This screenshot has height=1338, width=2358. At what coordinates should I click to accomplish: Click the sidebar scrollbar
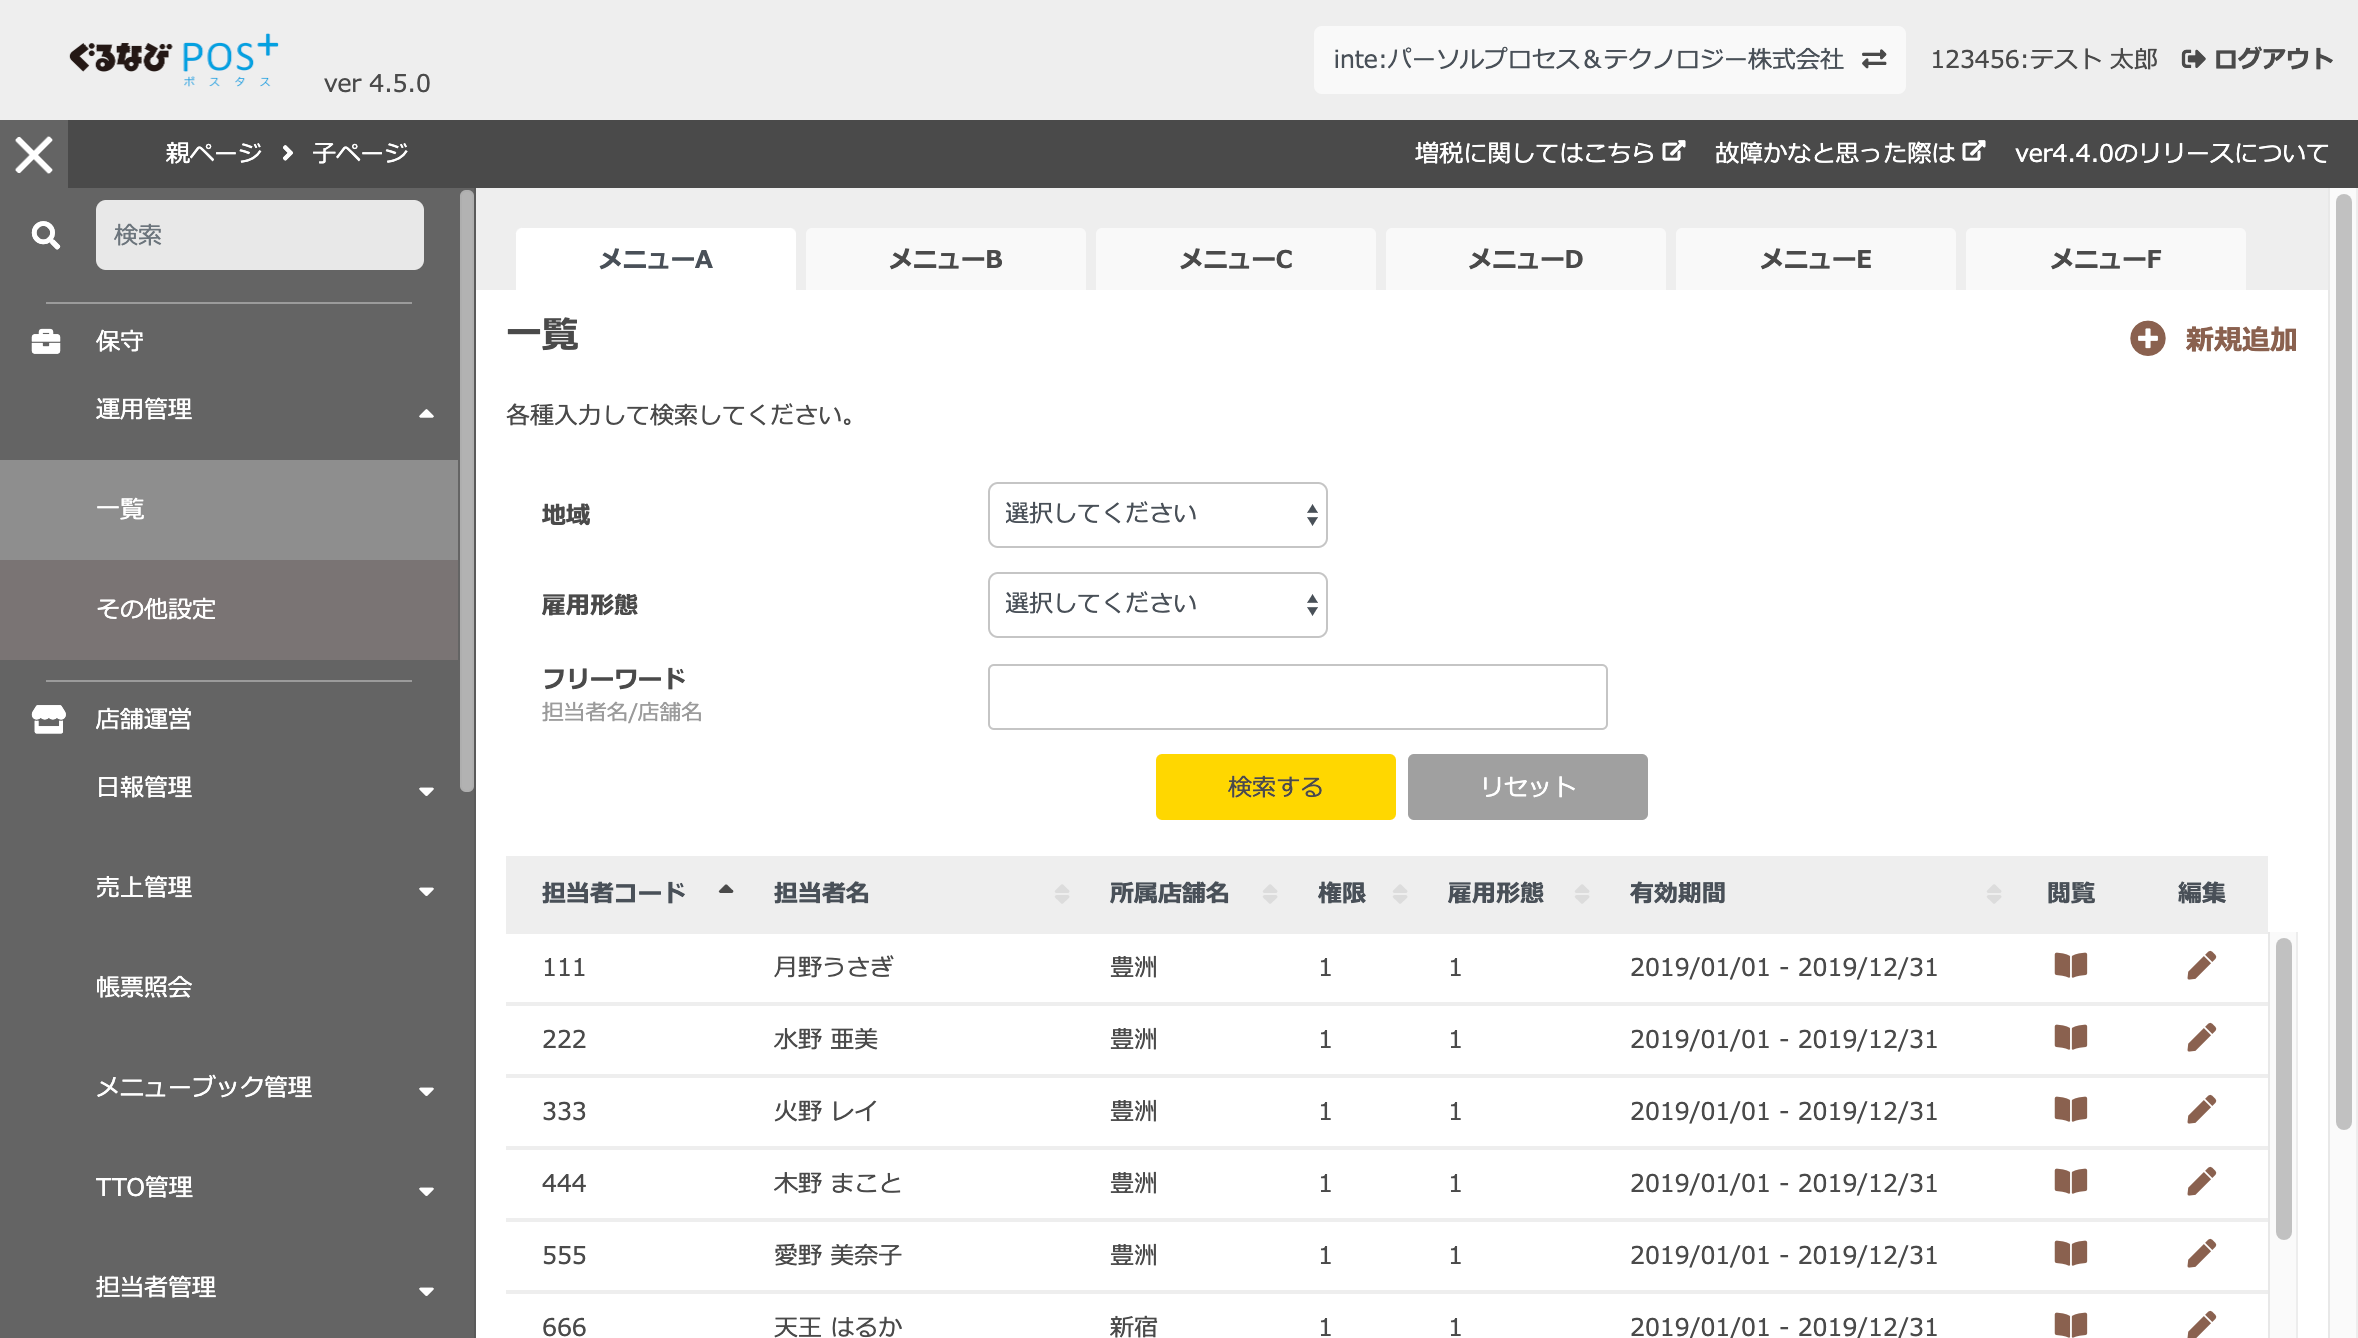pyautogui.click(x=466, y=490)
